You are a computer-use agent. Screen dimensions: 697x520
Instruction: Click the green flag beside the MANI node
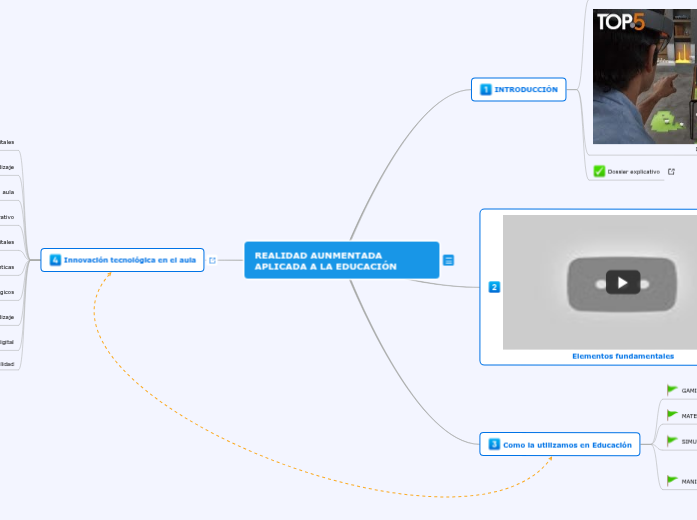pos(672,481)
